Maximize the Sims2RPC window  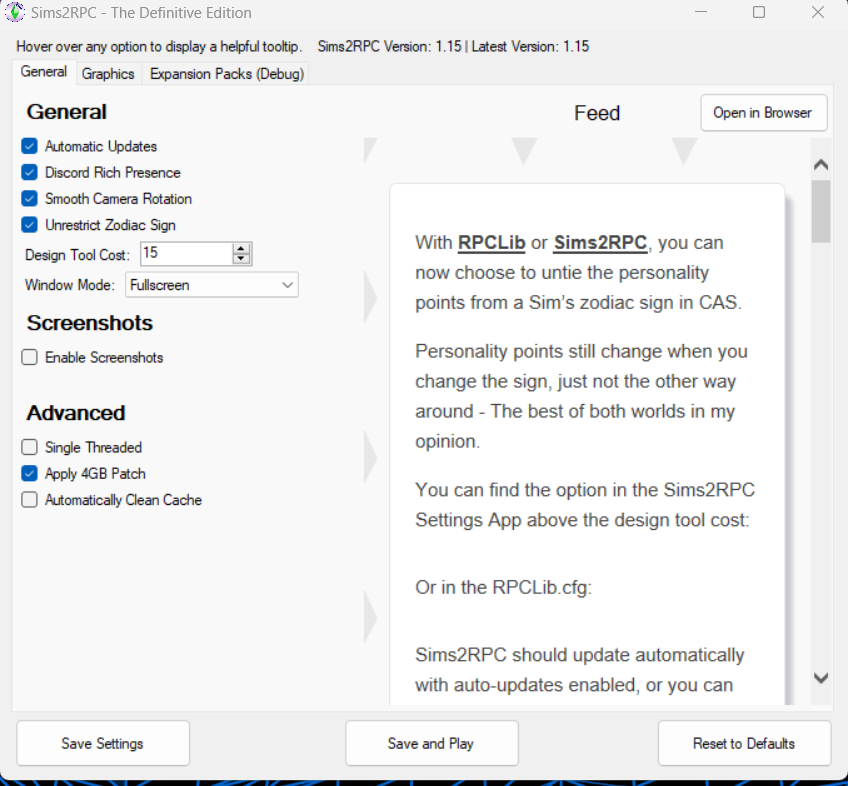pos(759,13)
